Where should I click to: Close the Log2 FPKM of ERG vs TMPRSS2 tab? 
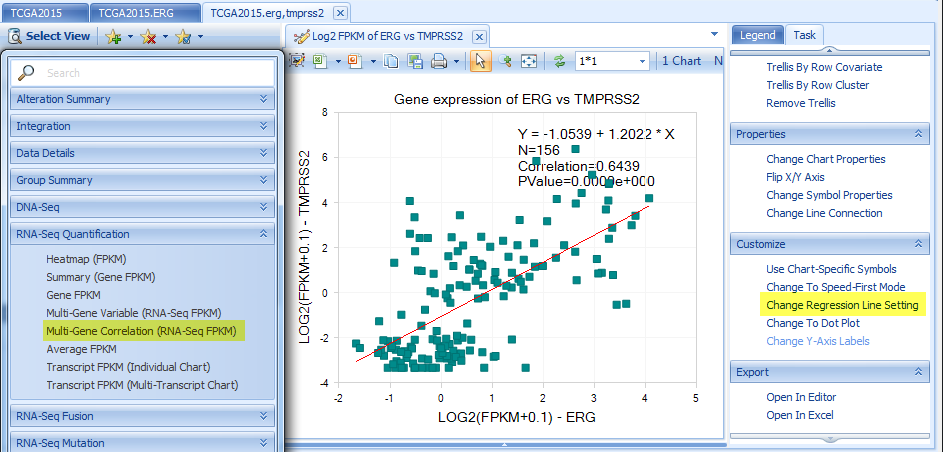[479, 37]
